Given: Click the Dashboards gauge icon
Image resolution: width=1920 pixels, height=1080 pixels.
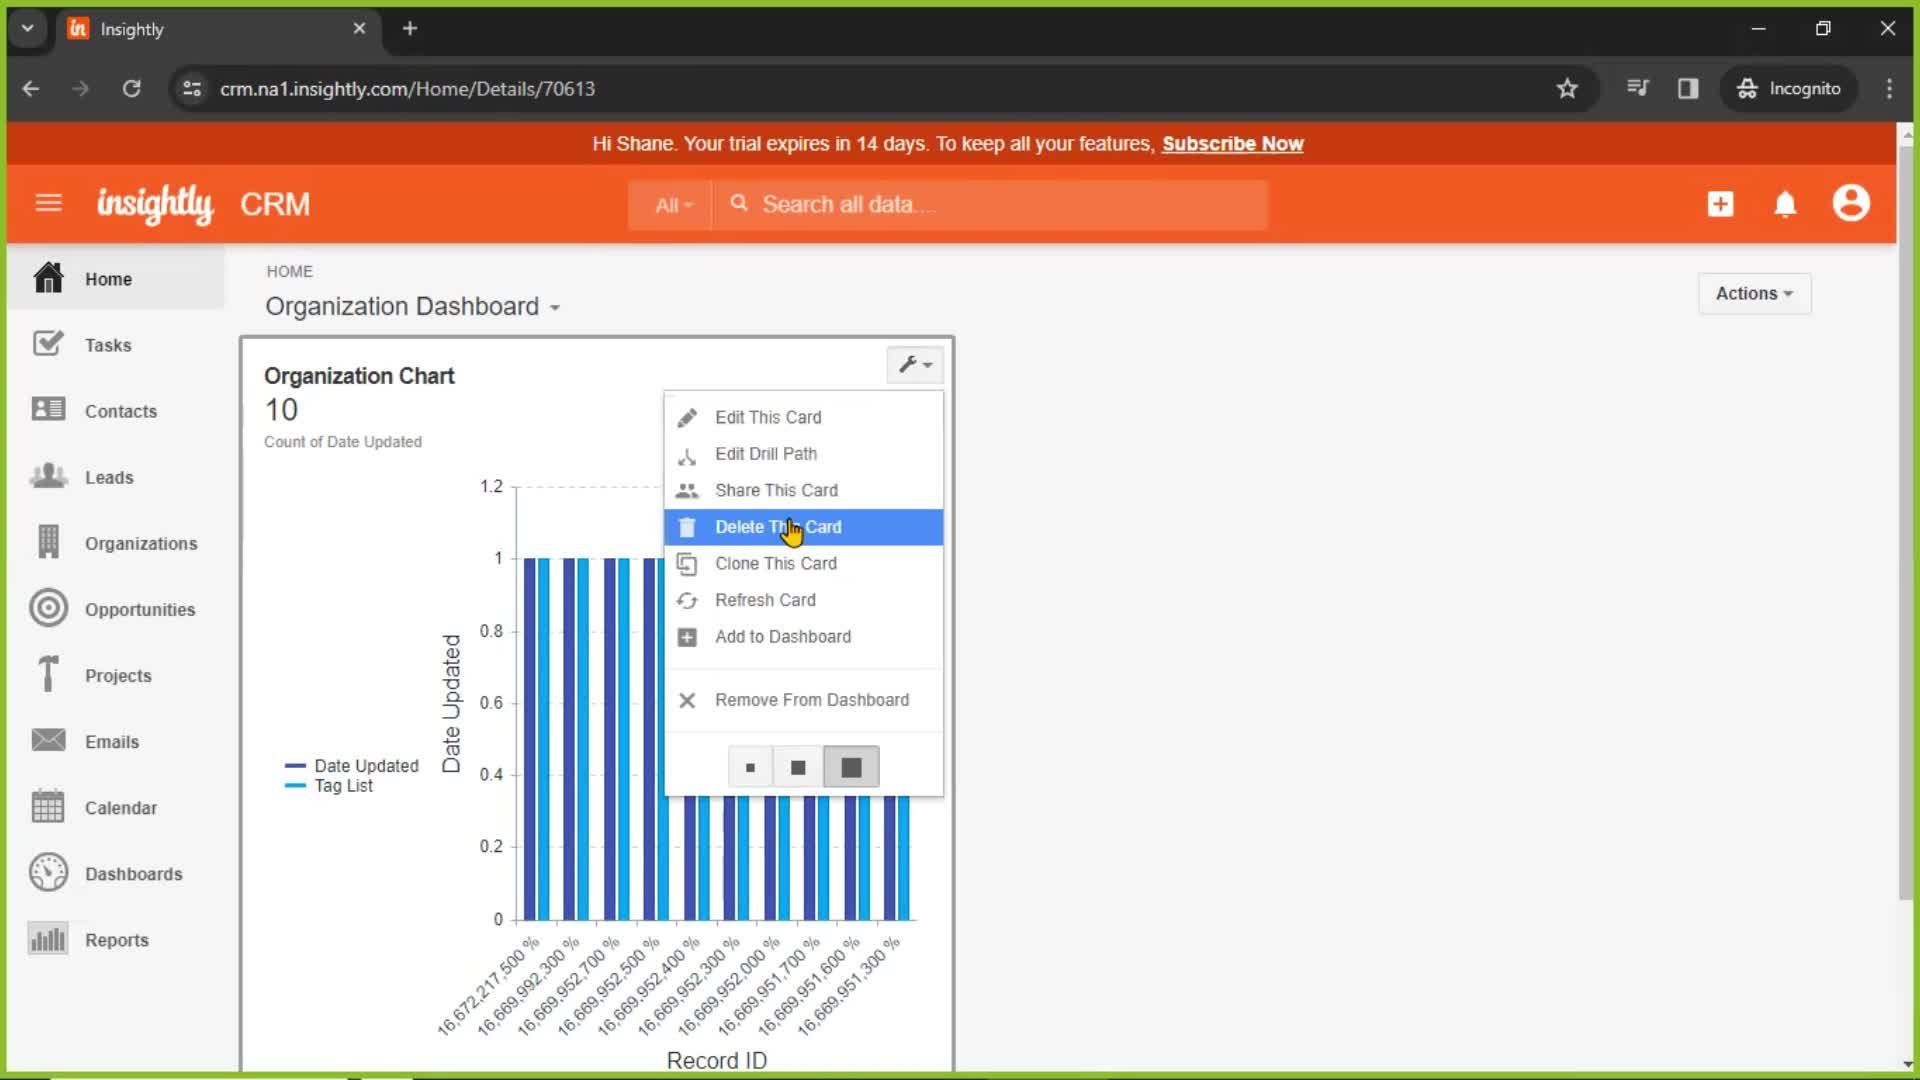Looking at the screenshot, I should (48, 873).
